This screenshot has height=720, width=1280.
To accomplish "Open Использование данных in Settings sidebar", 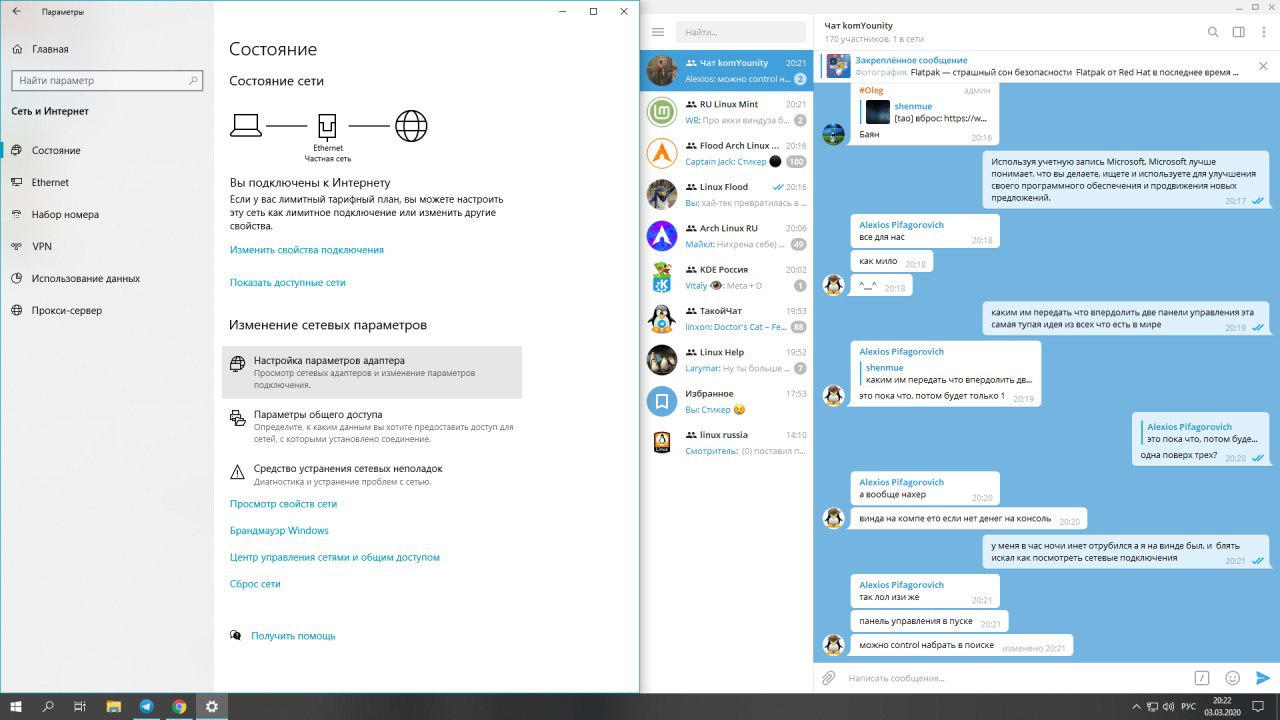I will point(85,278).
